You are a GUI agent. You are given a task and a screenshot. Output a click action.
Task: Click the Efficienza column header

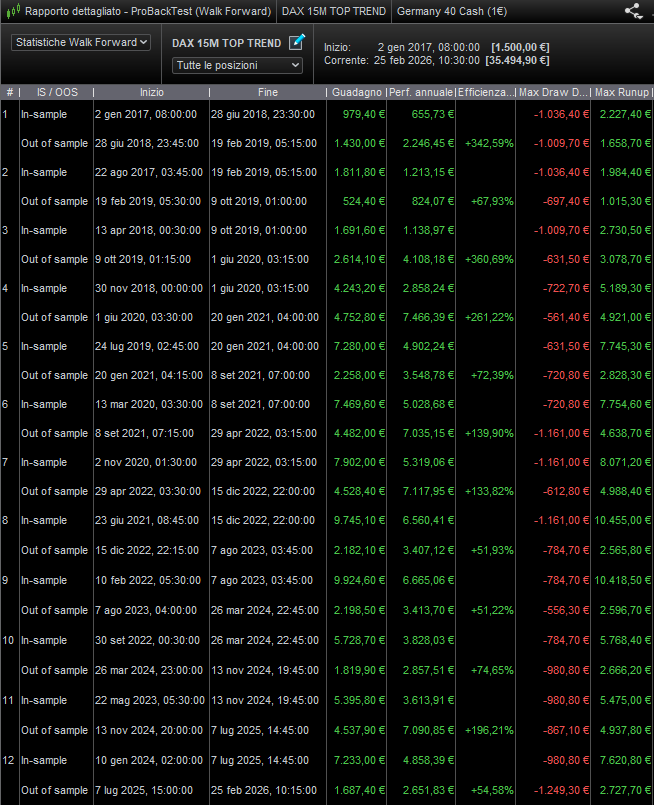(485, 93)
